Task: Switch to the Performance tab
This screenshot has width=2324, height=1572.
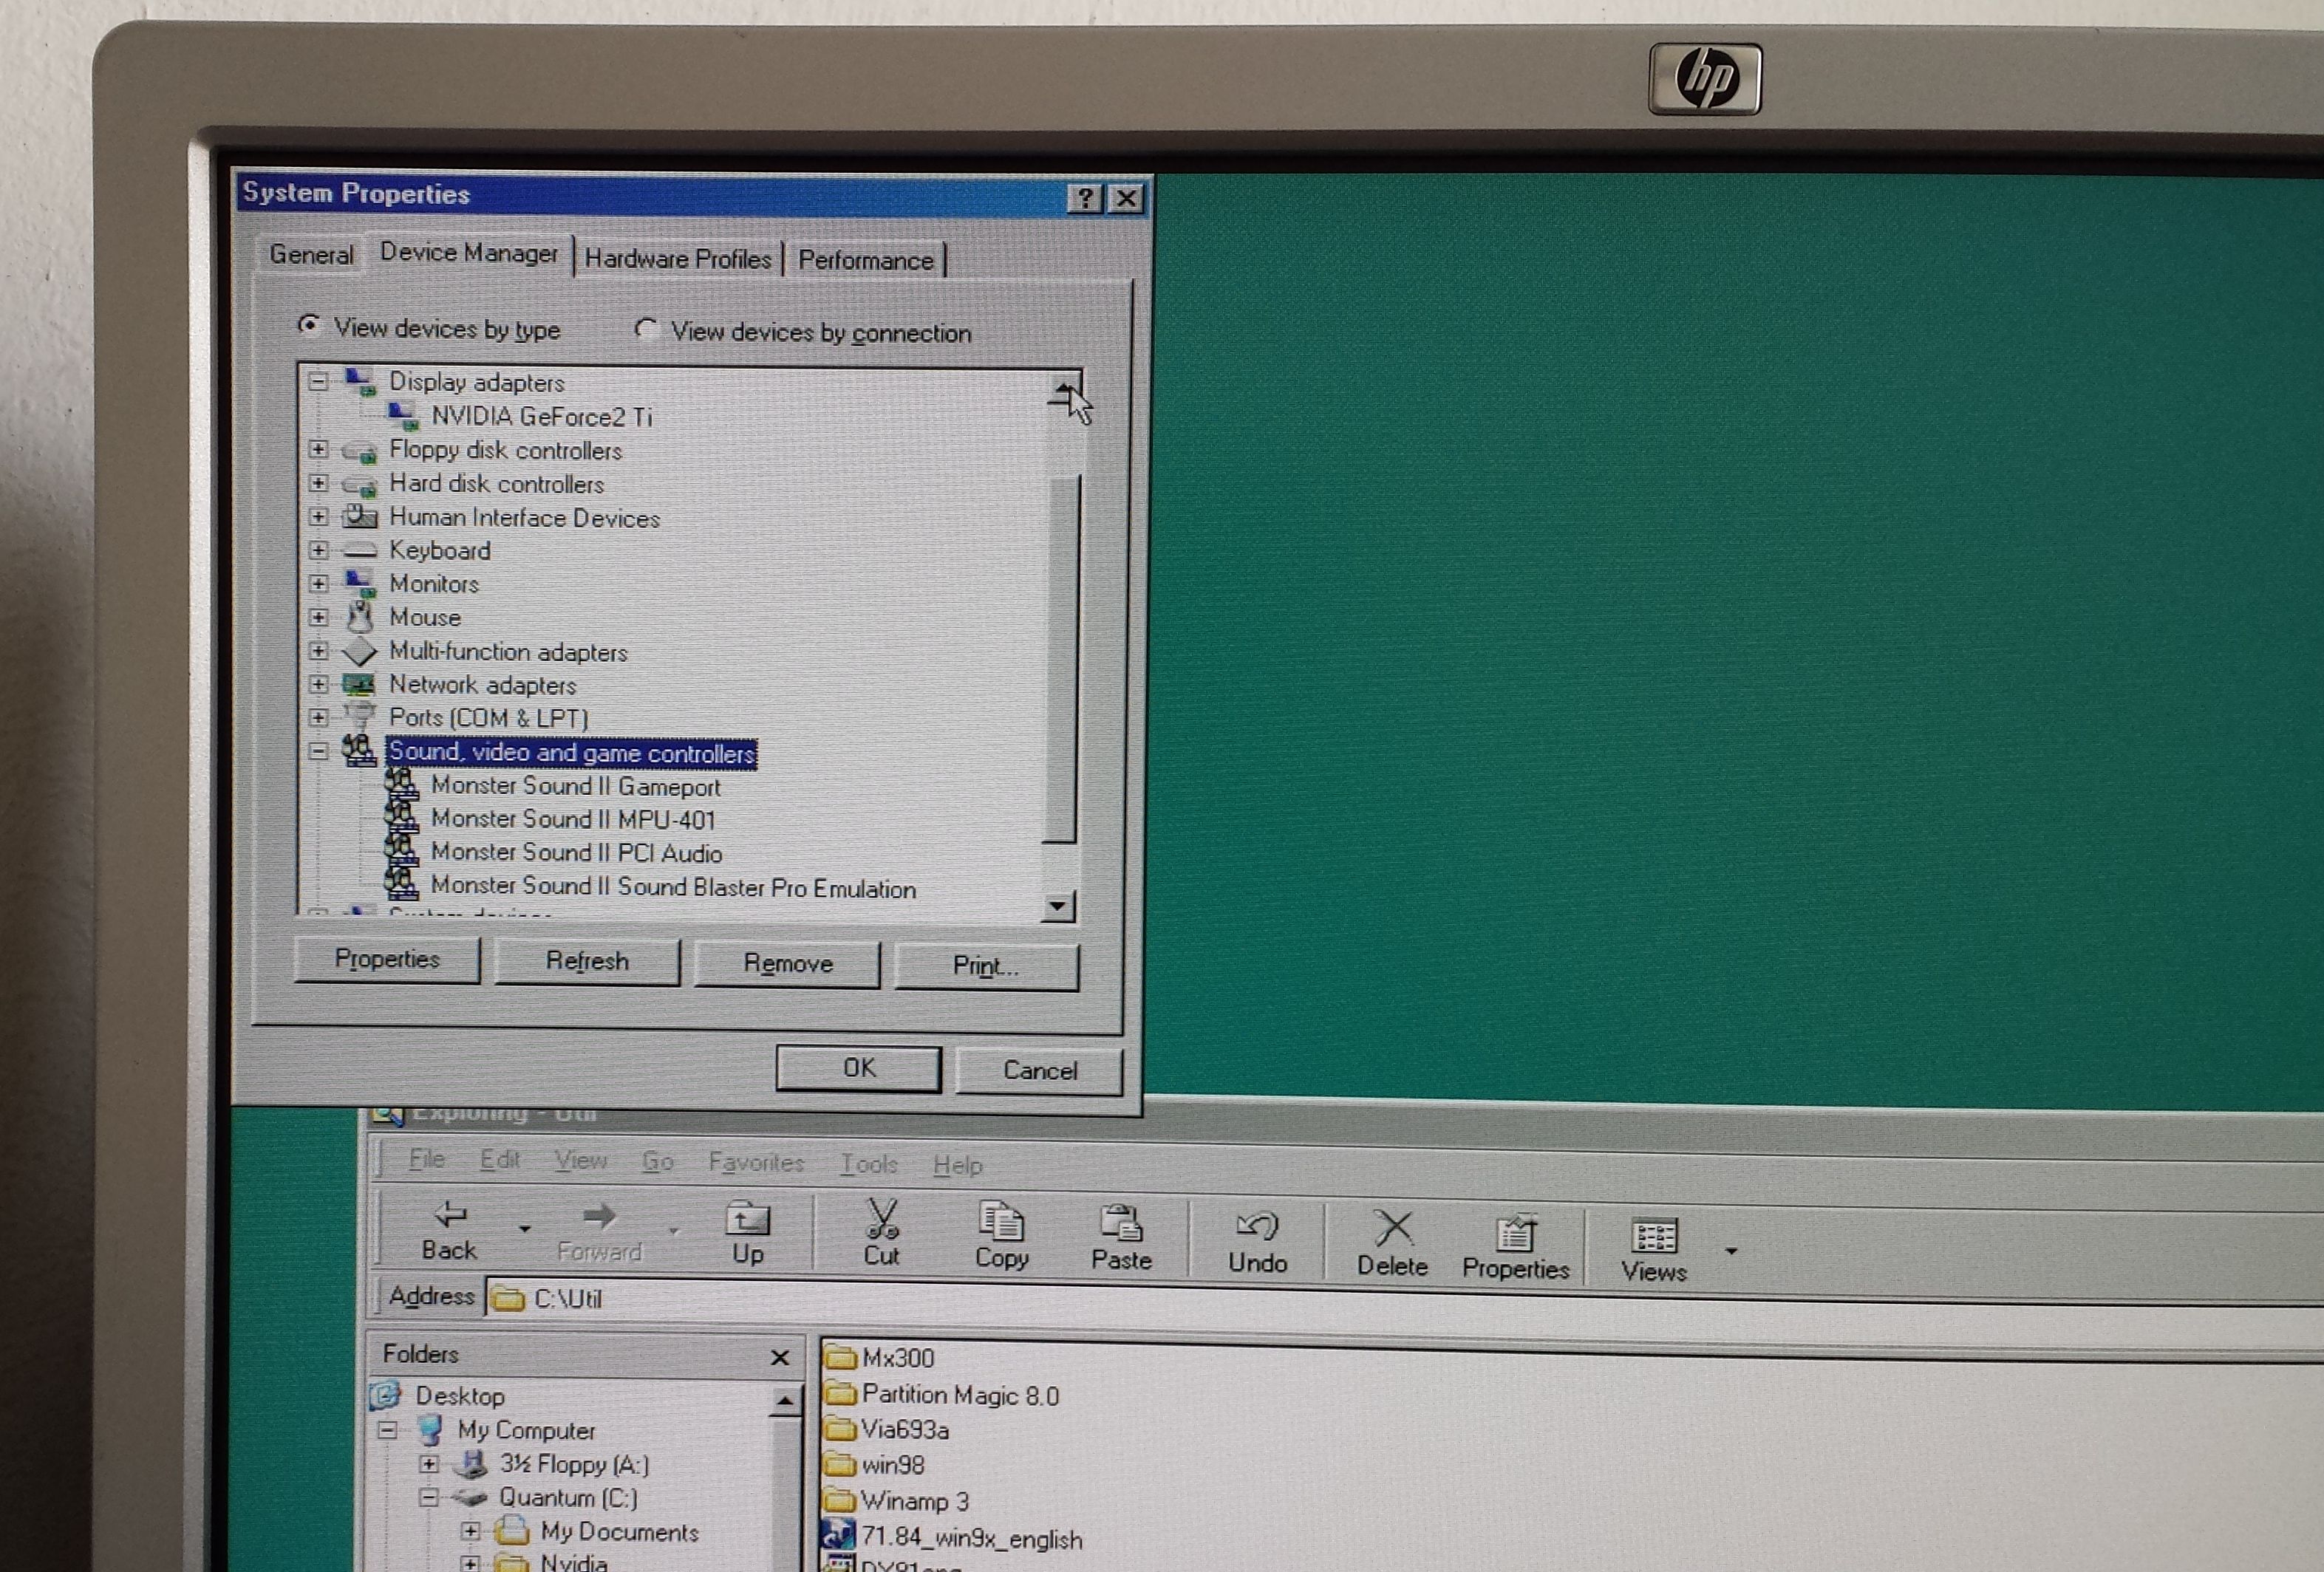Action: click(865, 260)
